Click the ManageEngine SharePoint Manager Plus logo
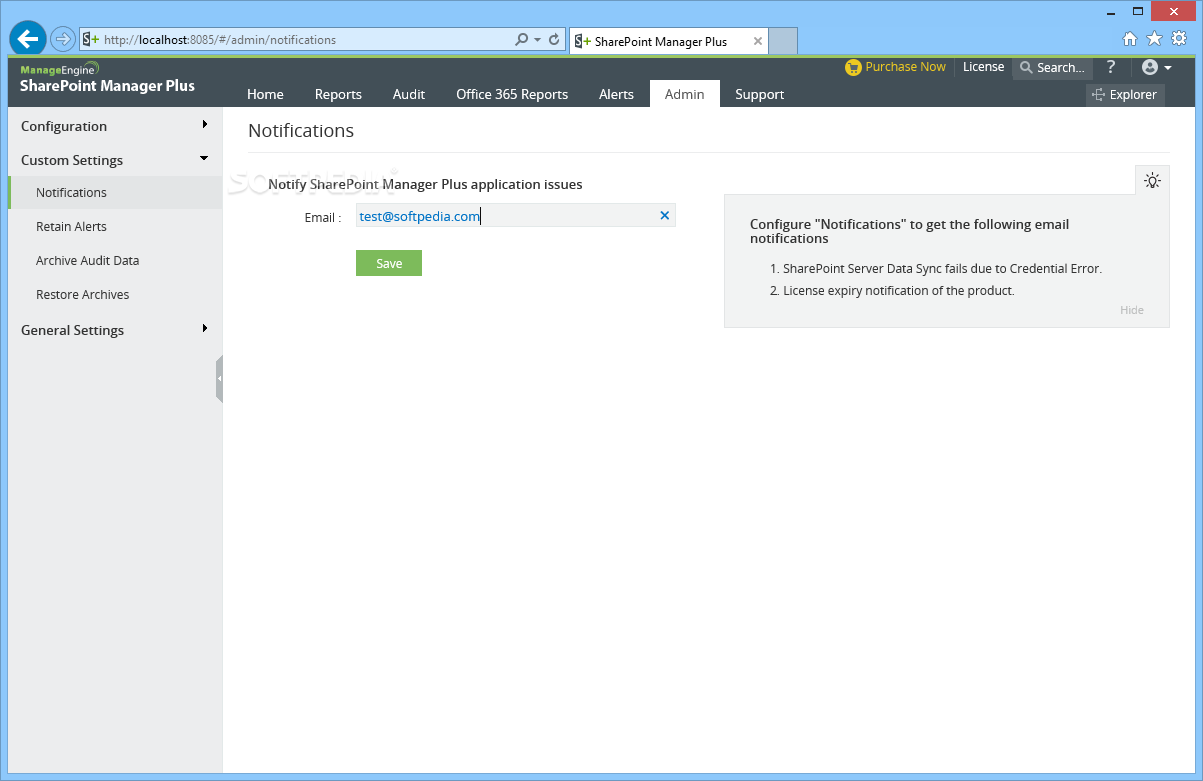The image size is (1203, 781). coord(107,79)
